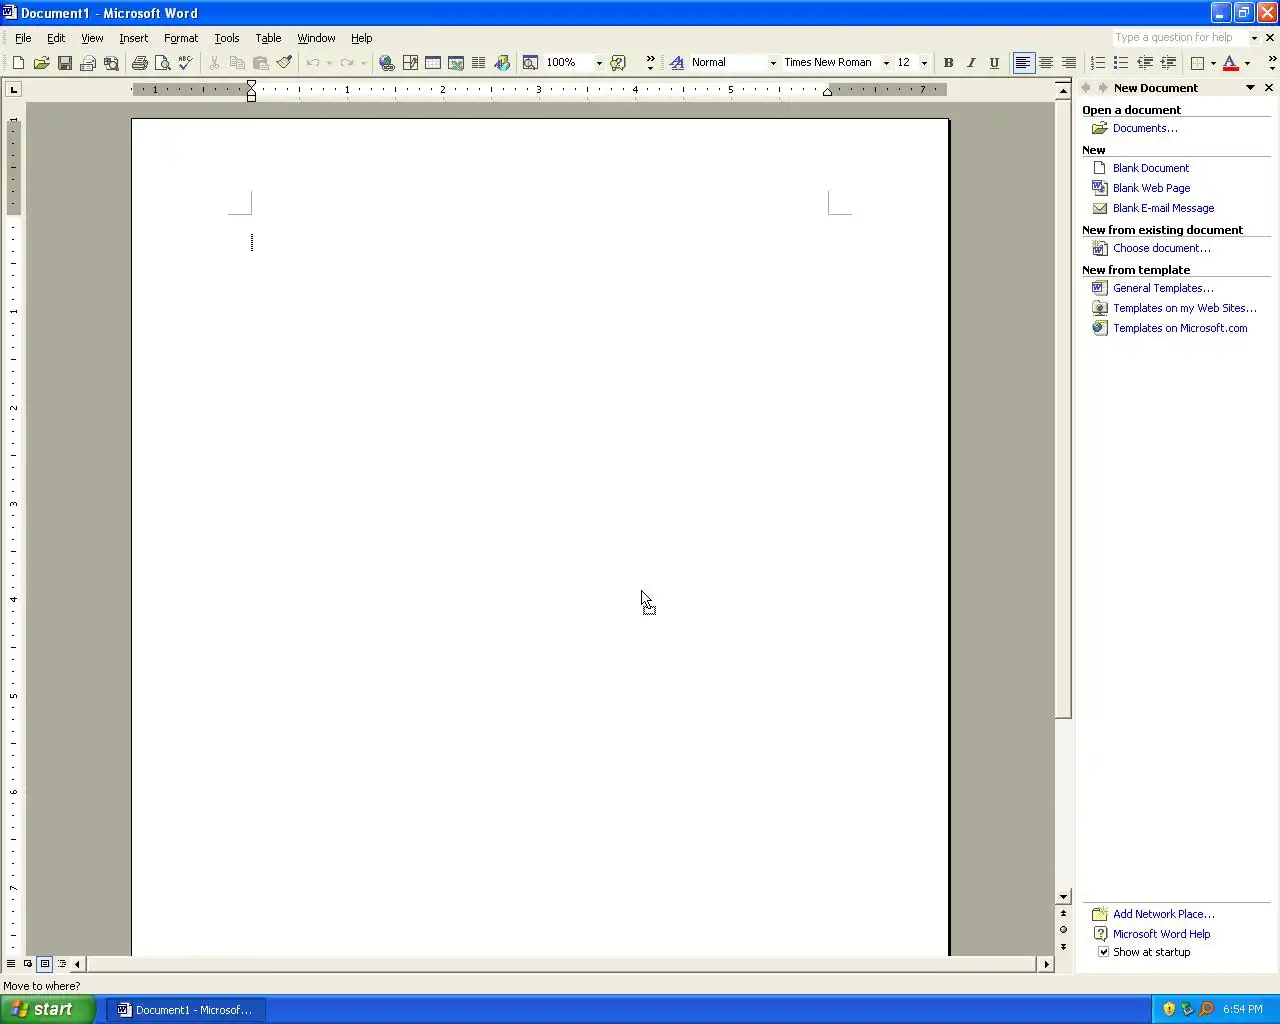
Task: Click the New Blank Document toolbar icon
Action: pyautogui.click(x=18, y=63)
